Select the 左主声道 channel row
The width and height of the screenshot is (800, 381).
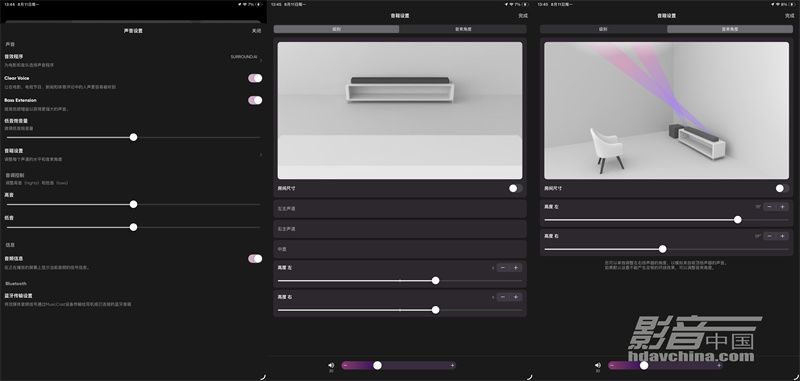click(400, 209)
